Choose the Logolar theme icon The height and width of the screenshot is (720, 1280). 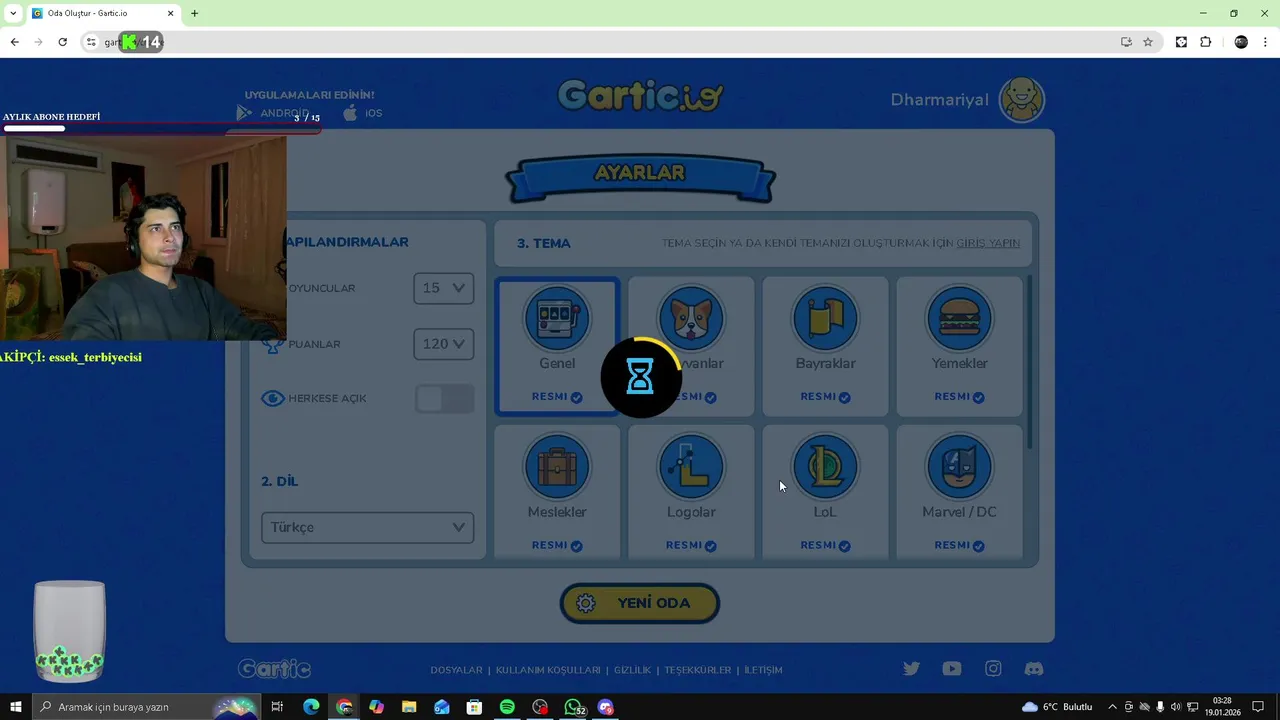pyautogui.click(x=691, y=467)
